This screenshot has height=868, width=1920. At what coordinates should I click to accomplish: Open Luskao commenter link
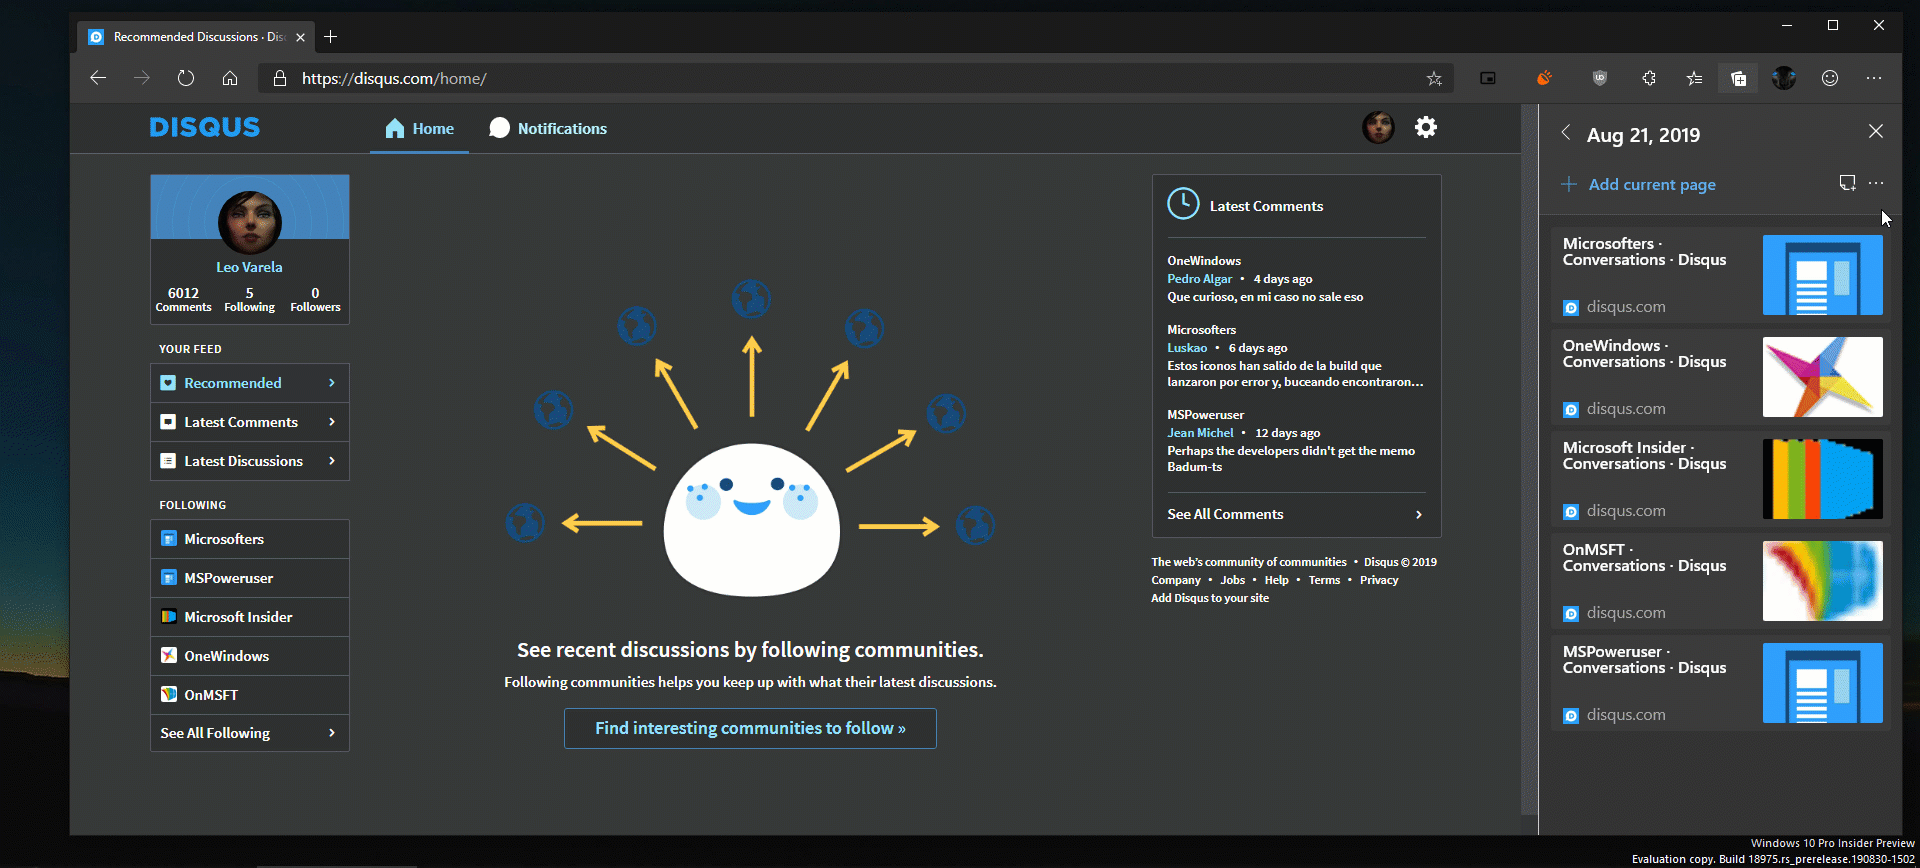tap(1187, 348)
